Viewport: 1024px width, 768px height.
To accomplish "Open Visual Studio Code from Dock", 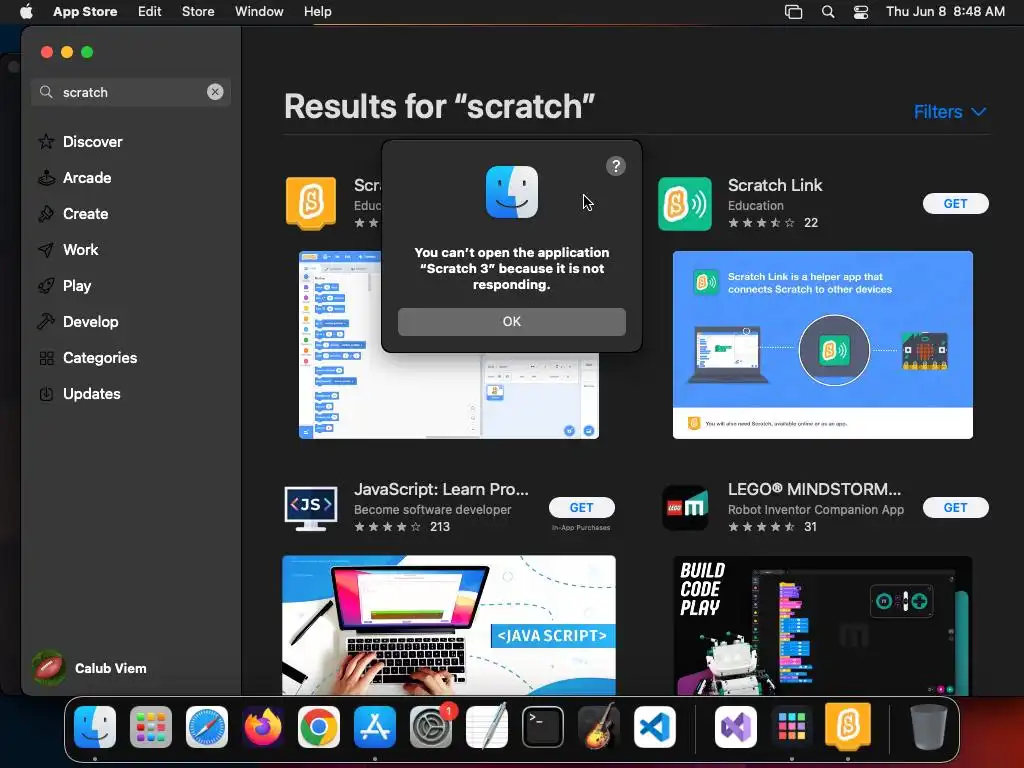I will point(655,727).
